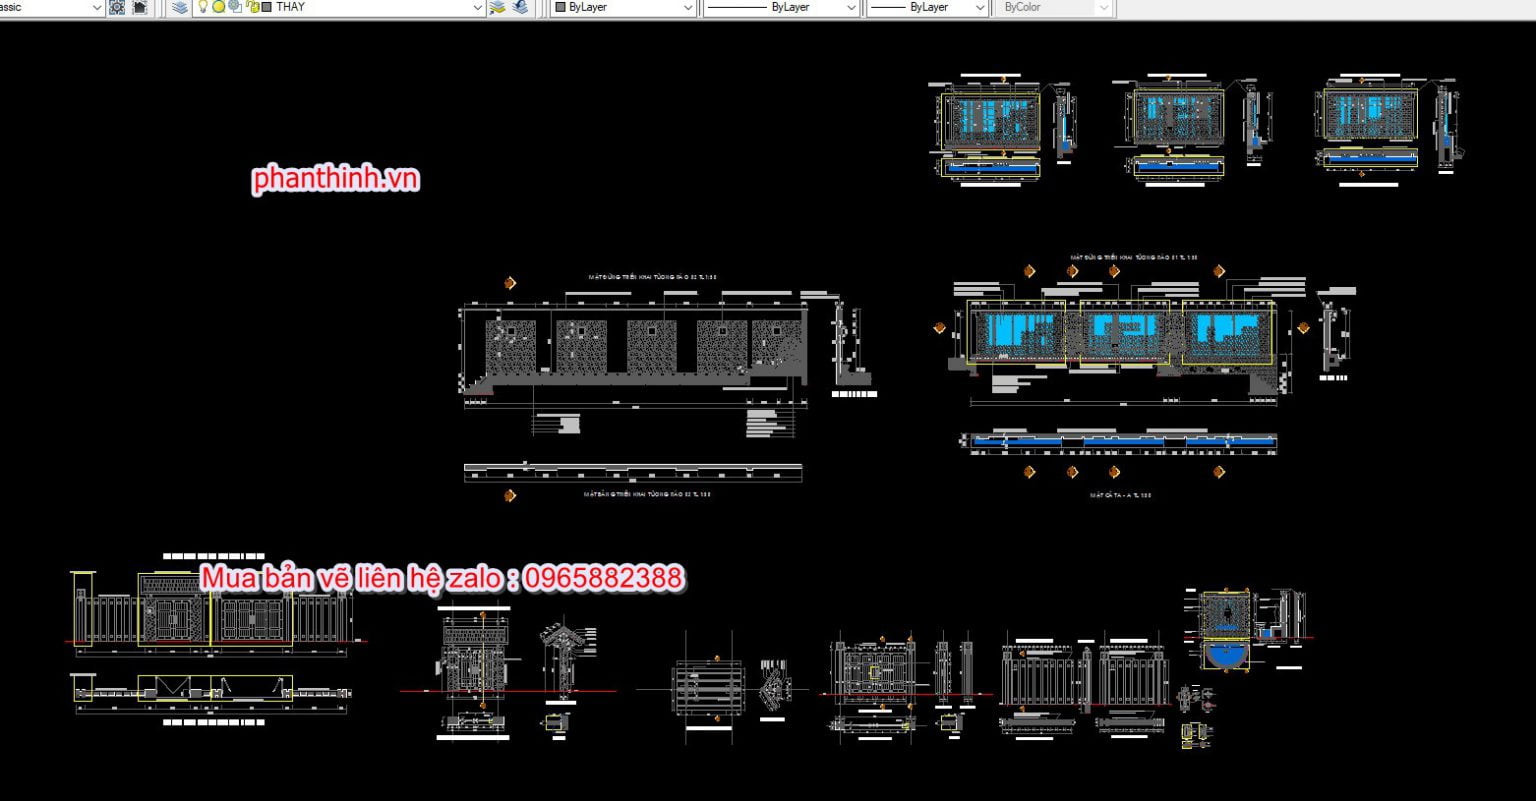This screenshot has height=801, width=1536.
Task: Click the My Workspace house icon
Action: [139, 7]
